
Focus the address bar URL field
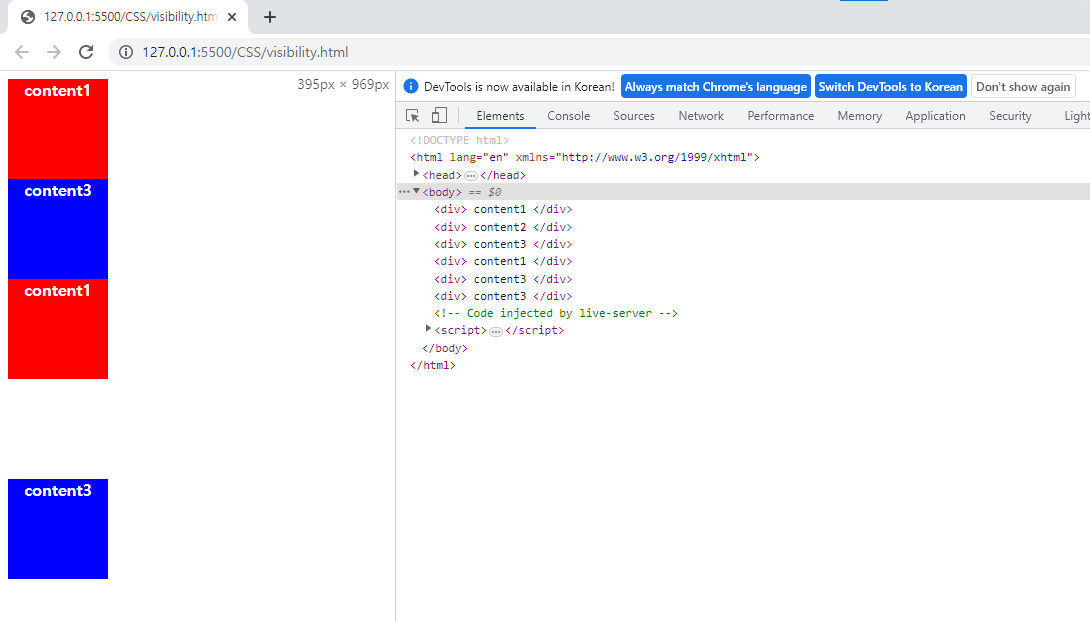pos(598,52)
